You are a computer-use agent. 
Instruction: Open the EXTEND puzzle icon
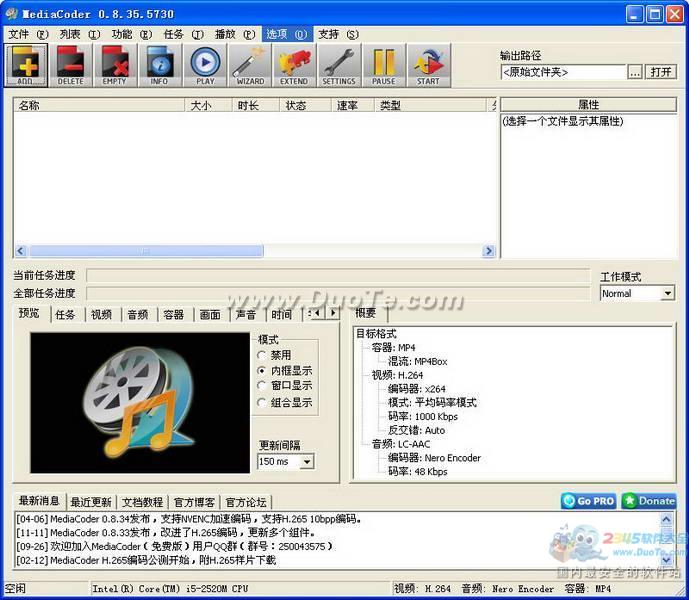(x=294, y=65)
